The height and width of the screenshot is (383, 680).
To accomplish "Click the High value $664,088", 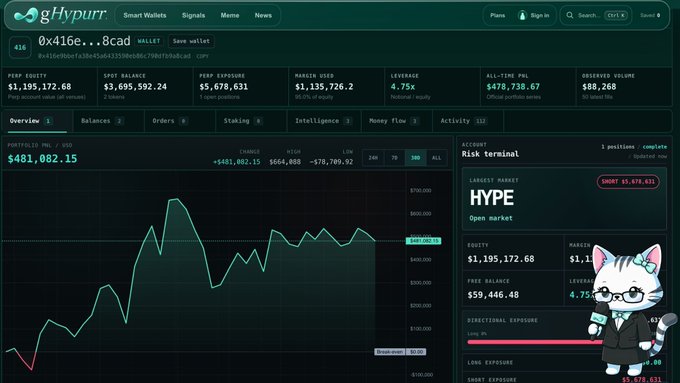I will pyautogui.click(x=285, y=162).
